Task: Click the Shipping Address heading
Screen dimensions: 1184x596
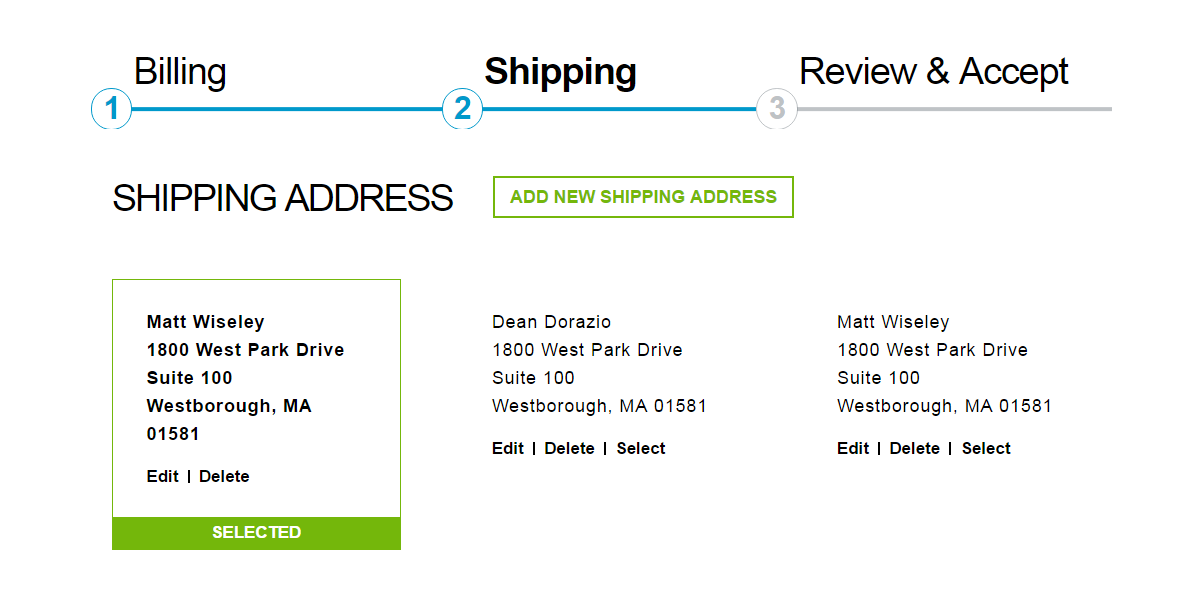Action: click(x=282, y=198)
